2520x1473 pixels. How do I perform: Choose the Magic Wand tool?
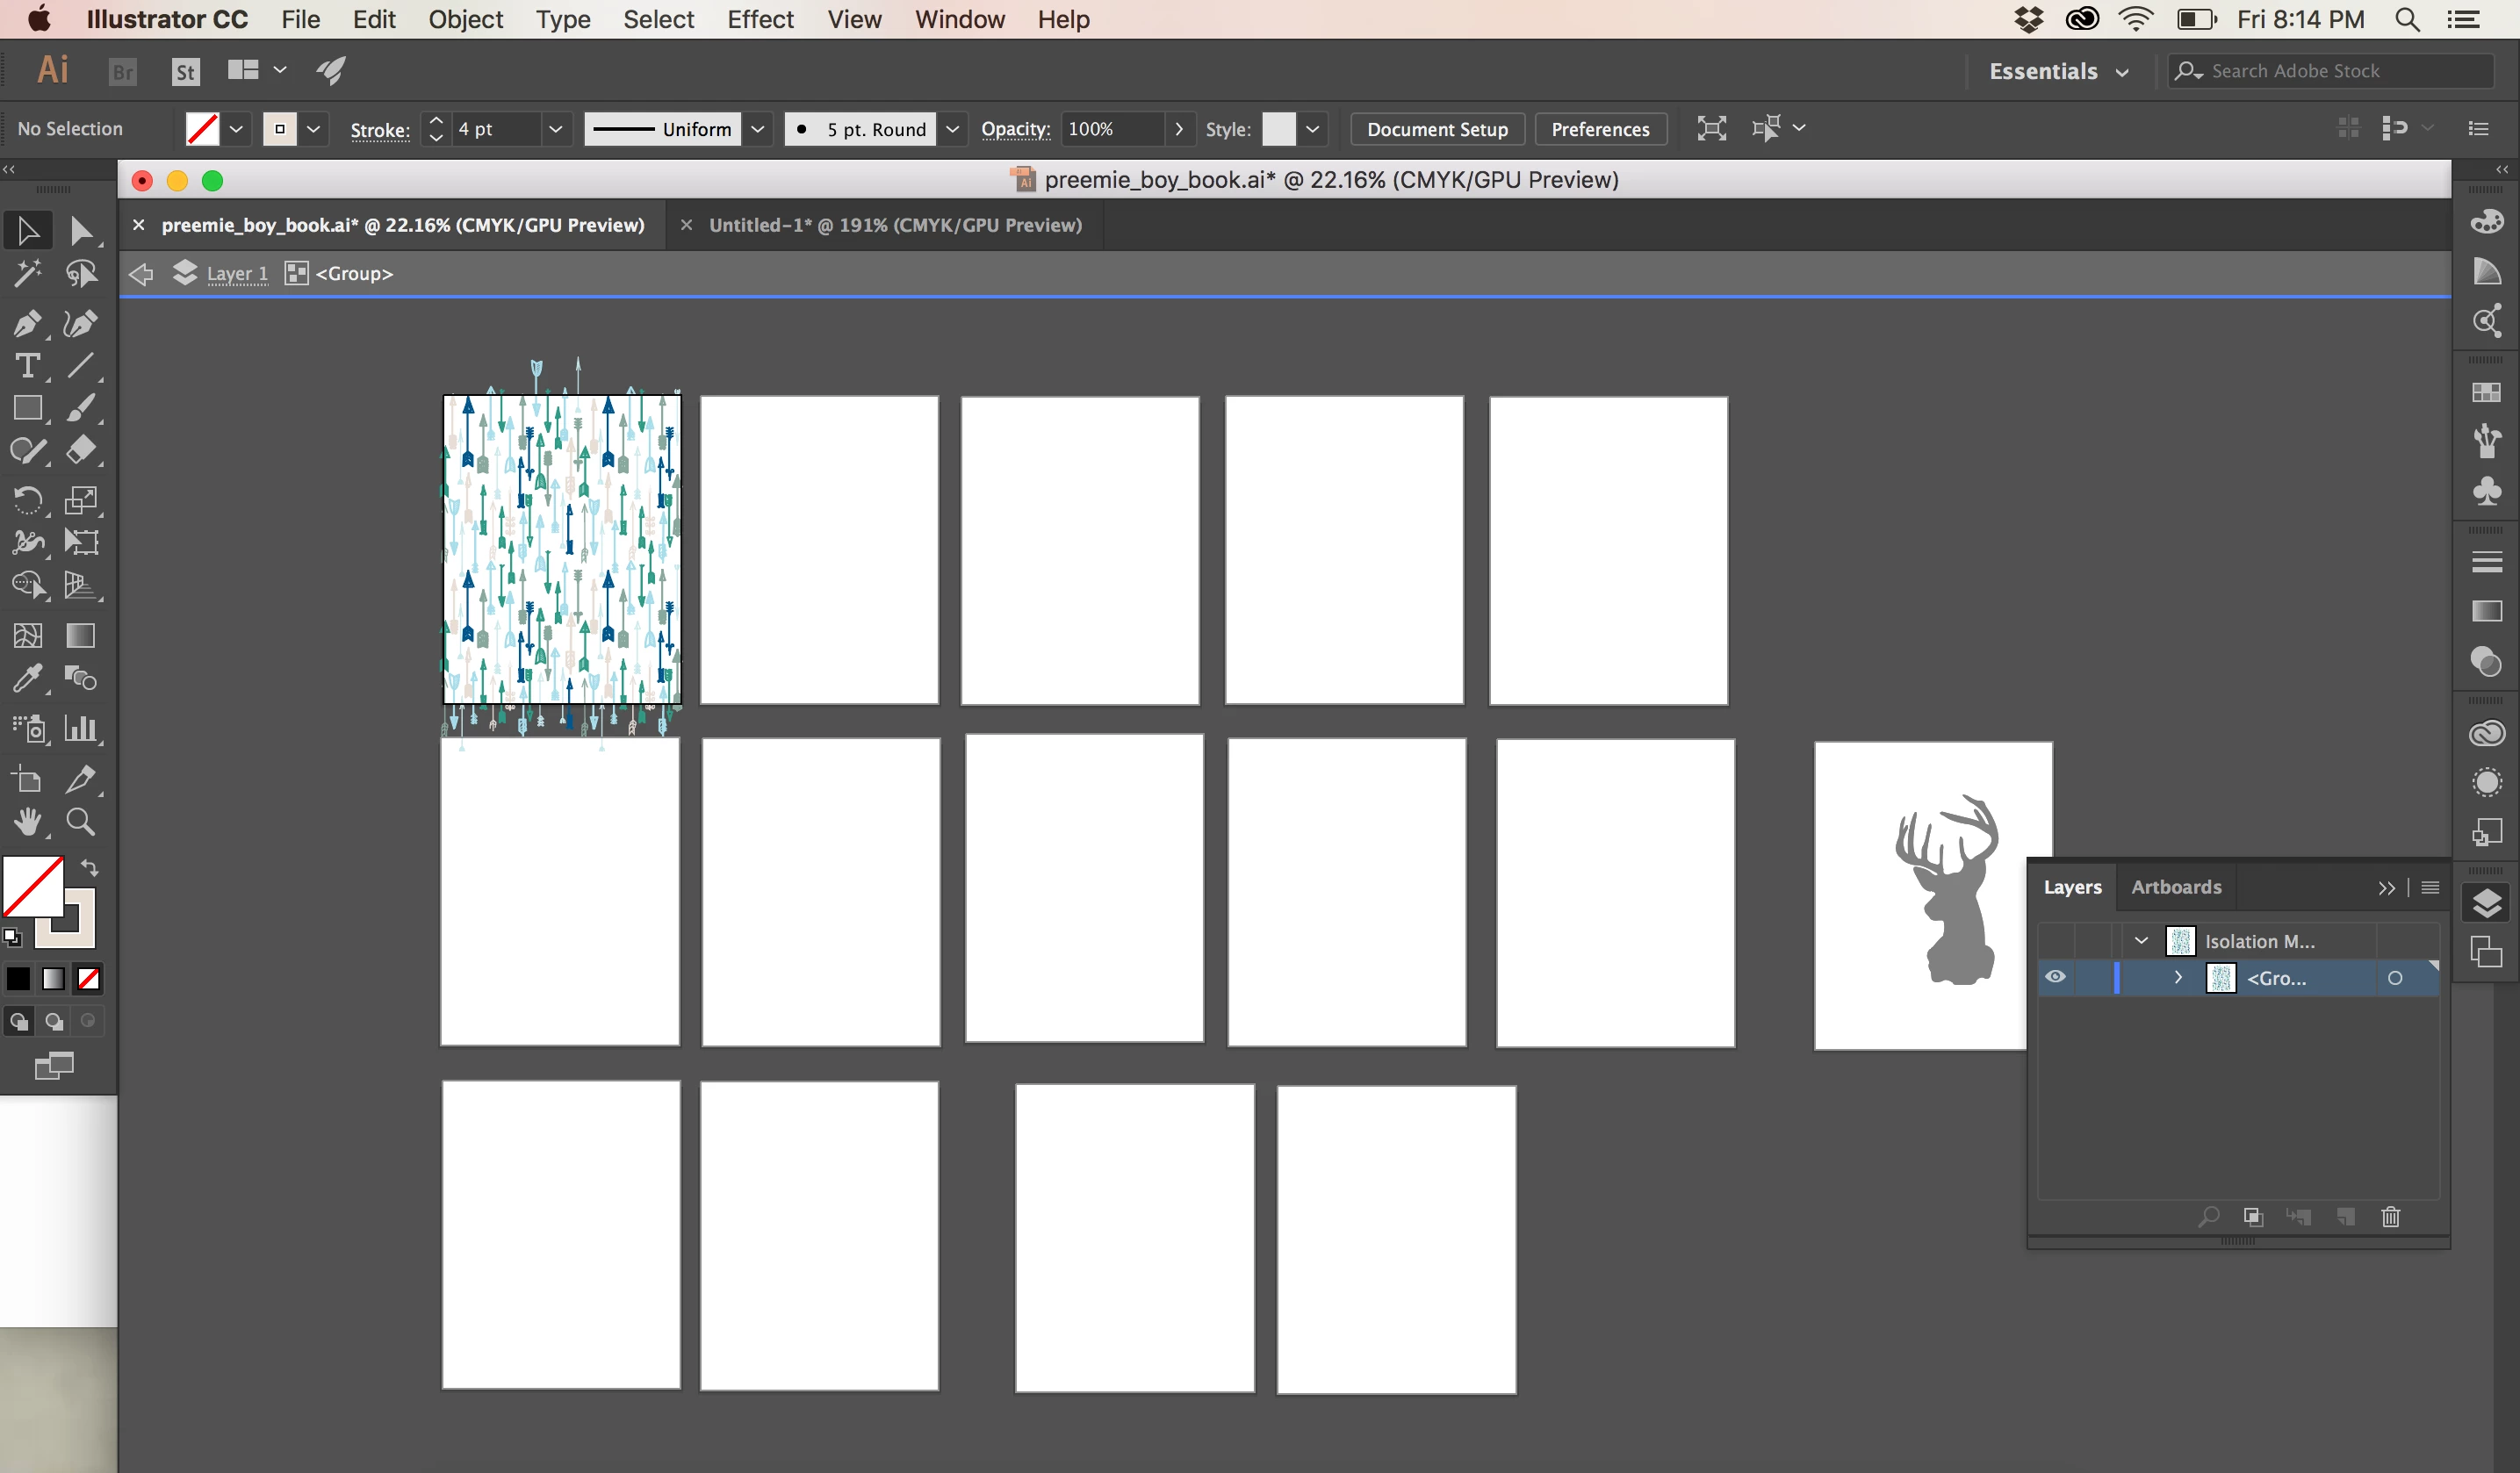[27, 273]
